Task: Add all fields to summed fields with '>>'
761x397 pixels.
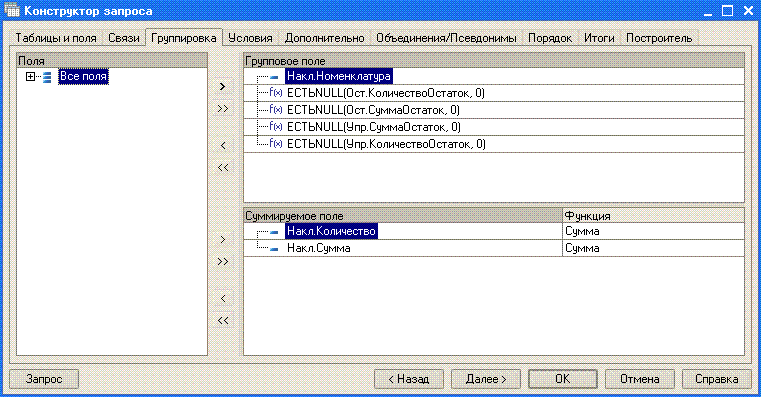Action: (x=223, y=262)
